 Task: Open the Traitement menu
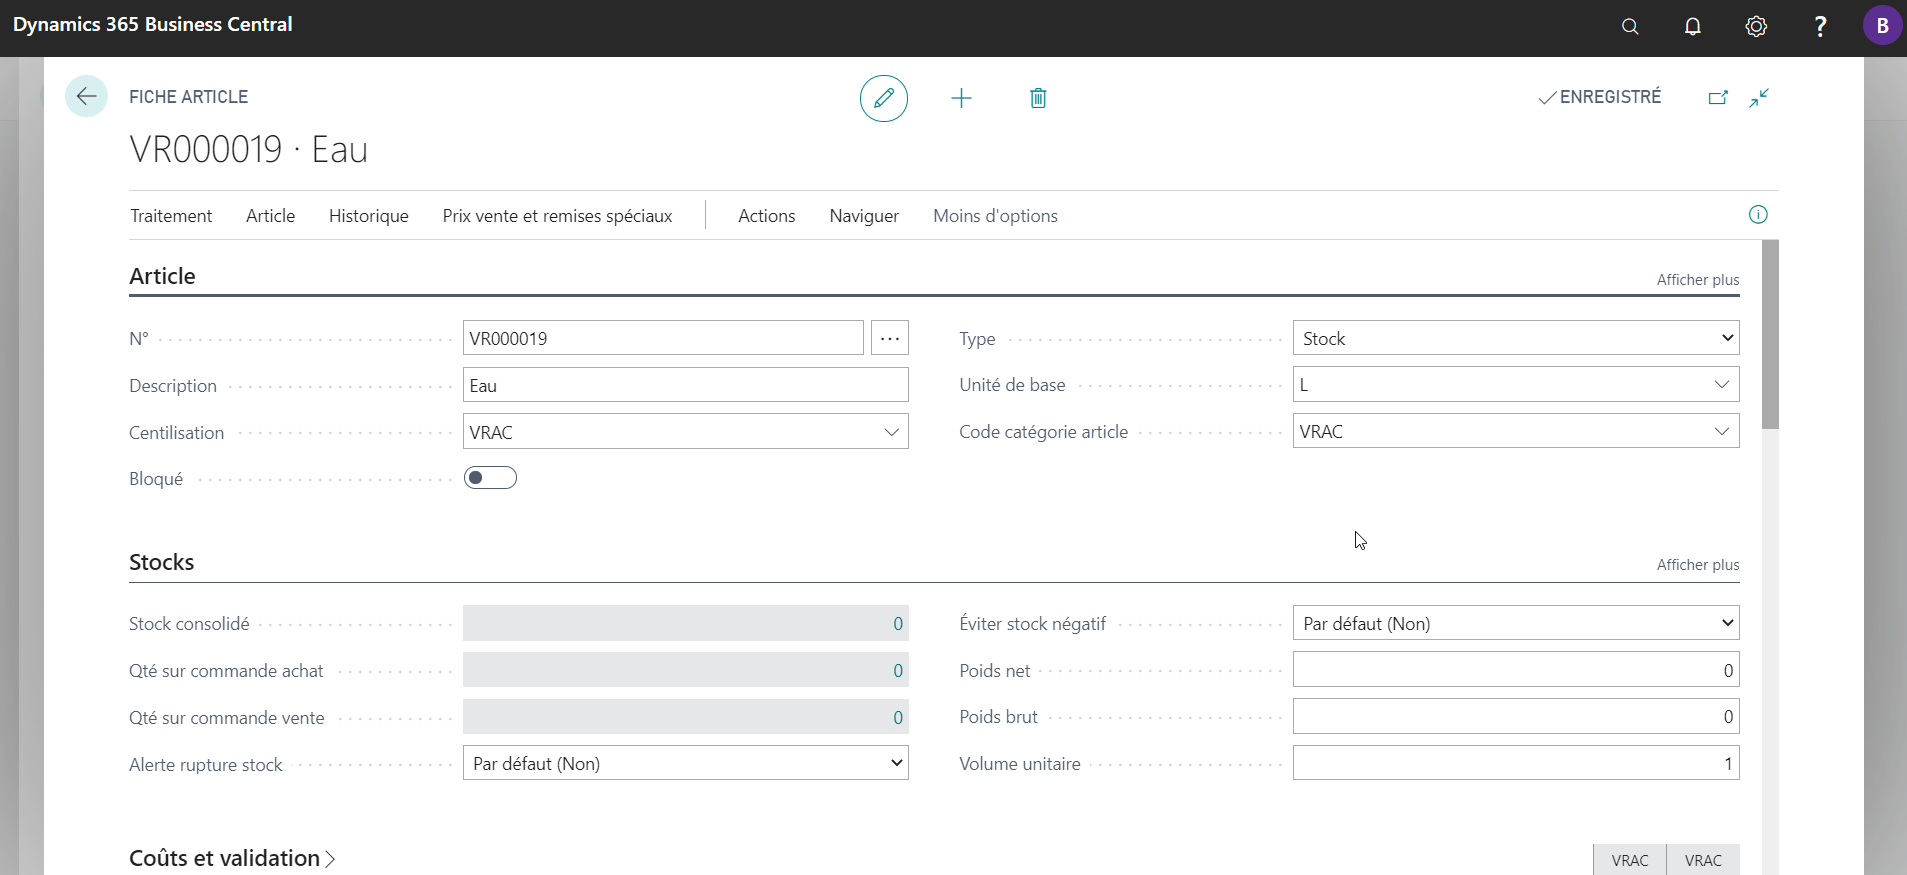171,216
